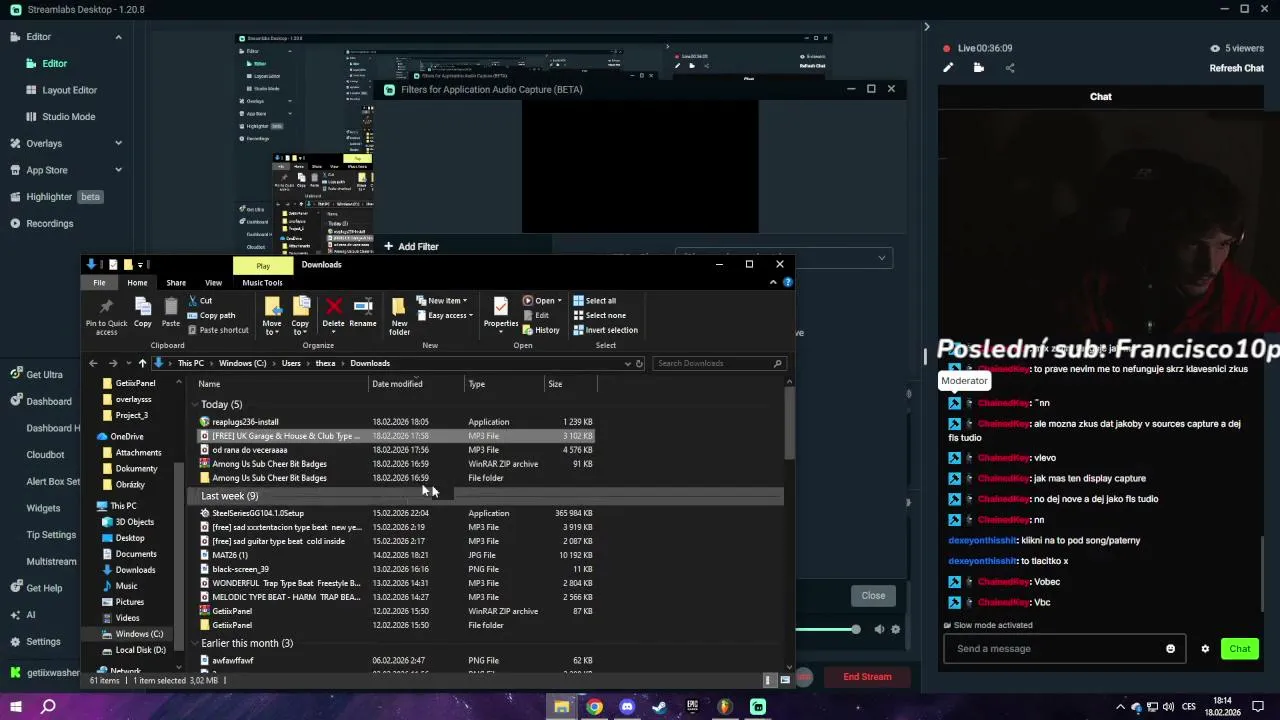Click the Play contextual tab
The height and width of the screenshot is (720, 1280).
point(263,265)
